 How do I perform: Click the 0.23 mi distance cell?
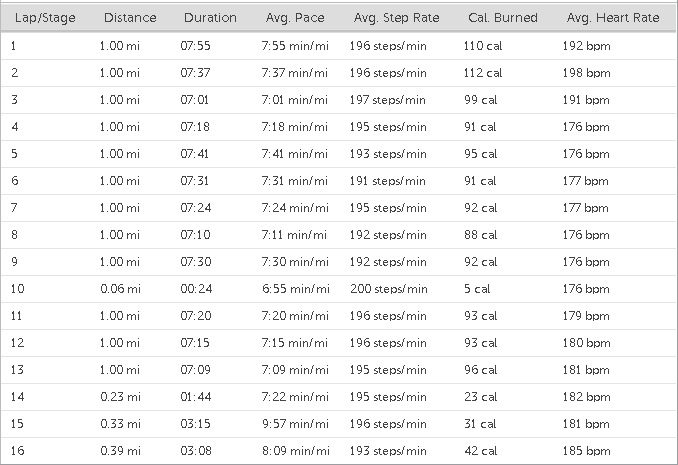[120, 397]
